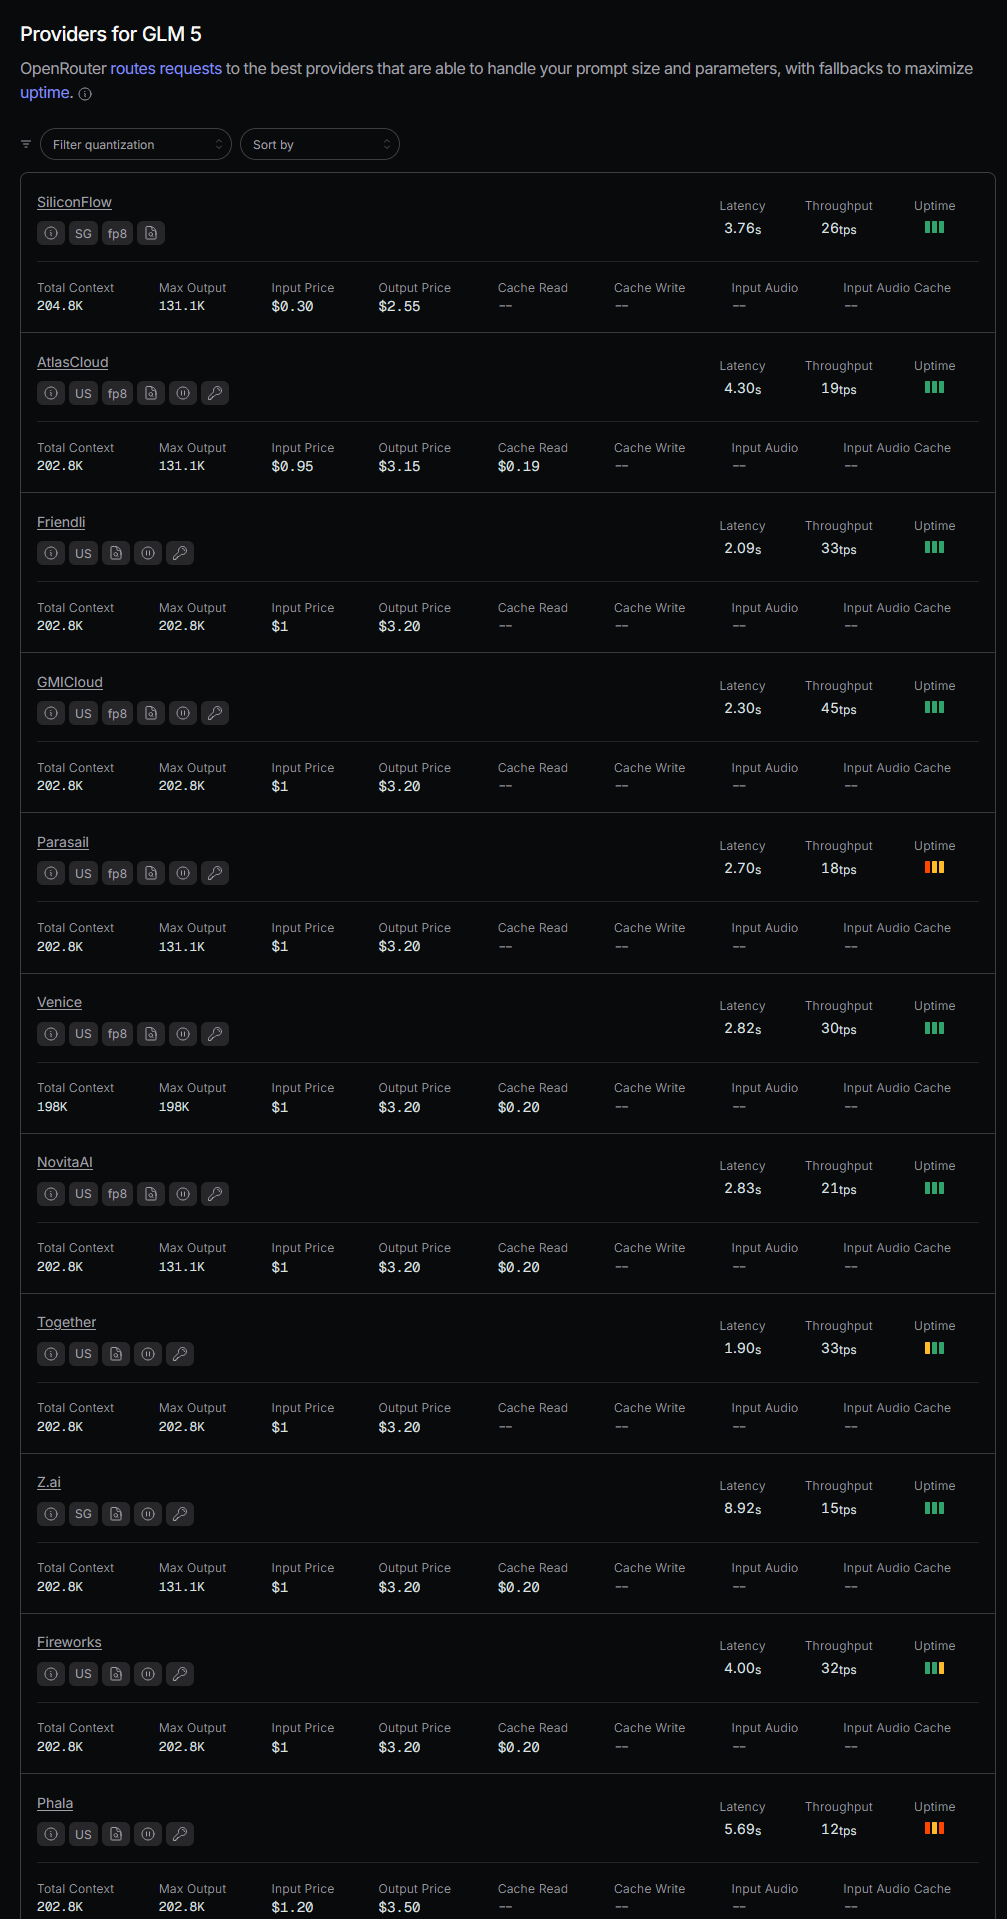Click the key icon under AtlasCloud

pos(215,393)
